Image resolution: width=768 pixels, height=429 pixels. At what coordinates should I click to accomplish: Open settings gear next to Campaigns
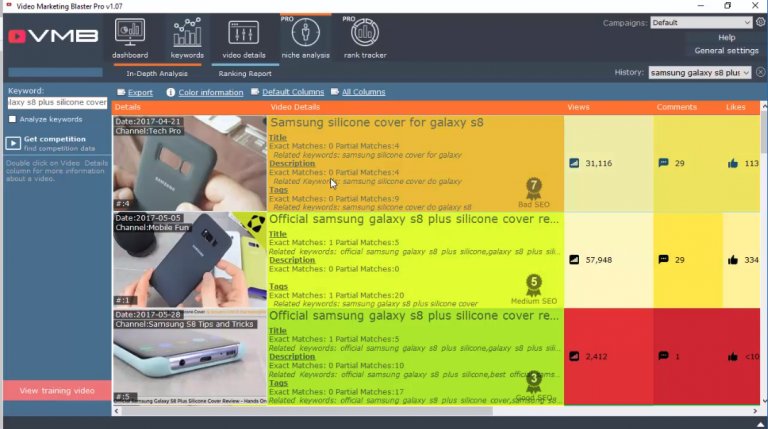click(760, 22)
